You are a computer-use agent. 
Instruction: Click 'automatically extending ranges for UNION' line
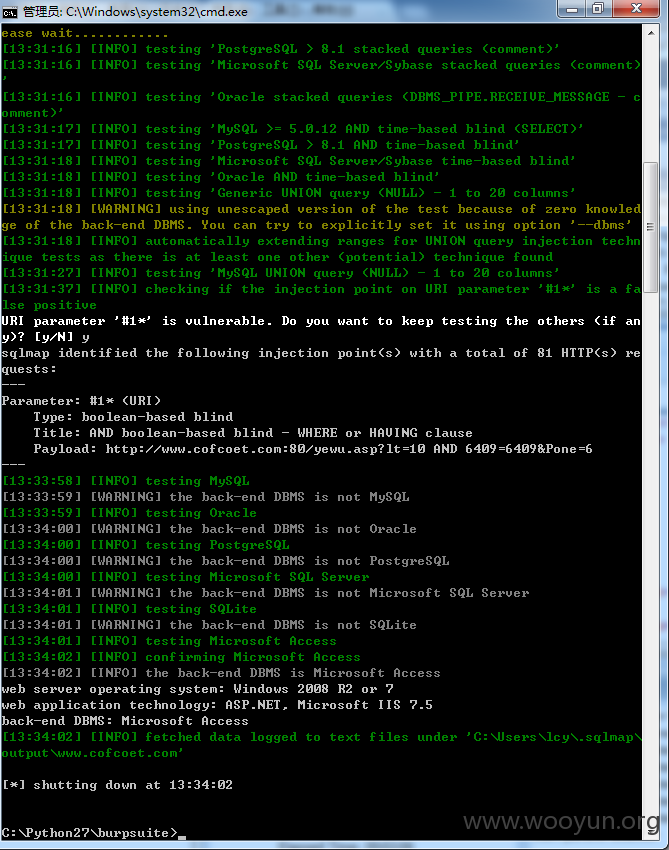point(321,249)
